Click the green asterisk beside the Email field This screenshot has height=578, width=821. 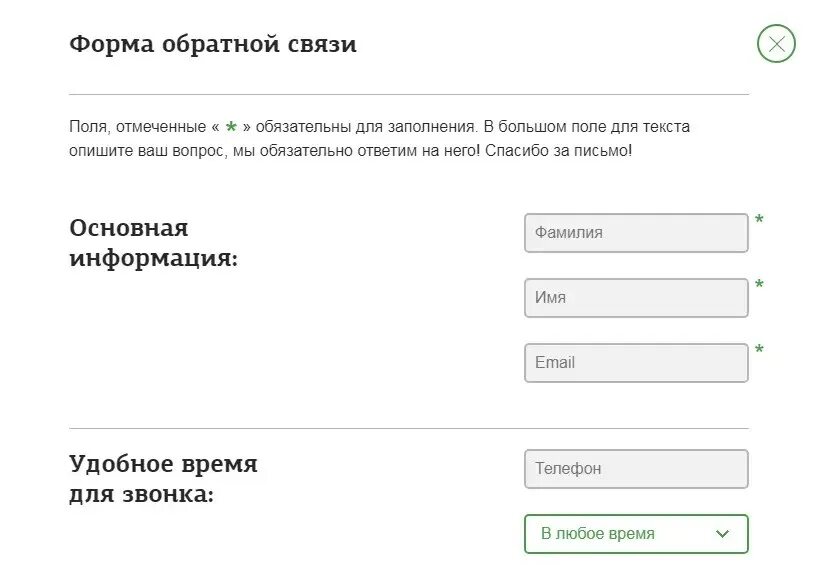(x=759, y=349)
